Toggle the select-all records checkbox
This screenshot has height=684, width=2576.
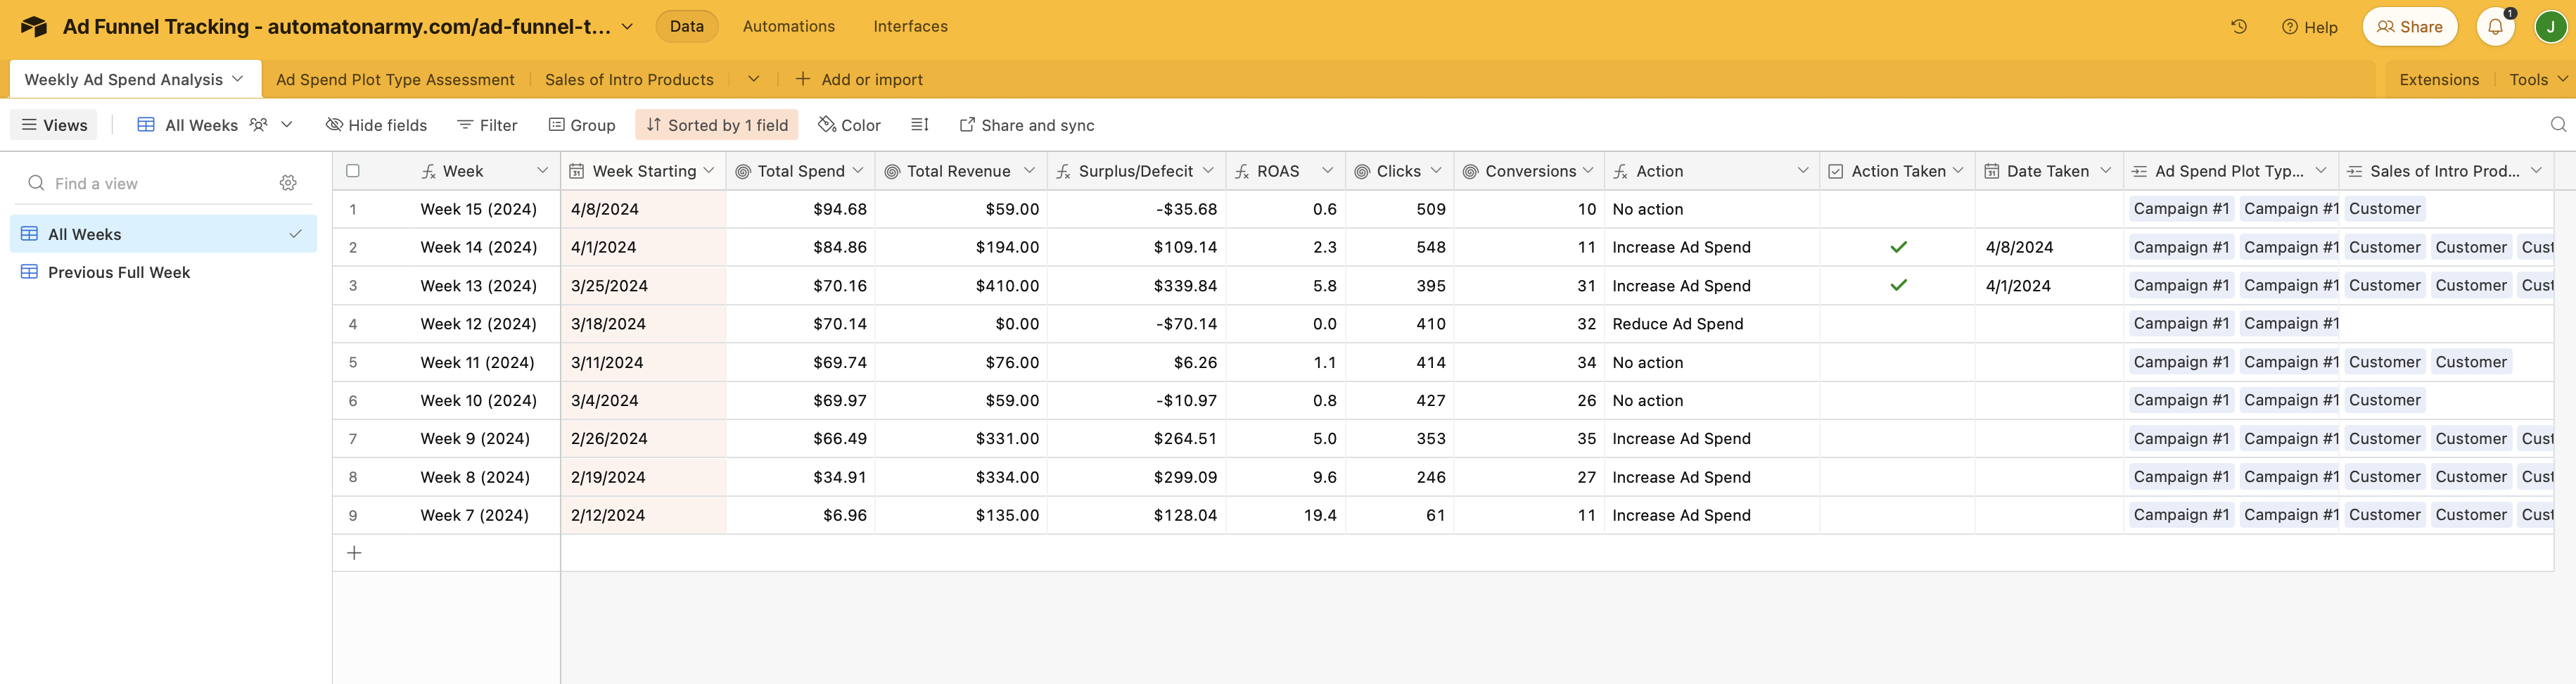[x=352, y=170]
